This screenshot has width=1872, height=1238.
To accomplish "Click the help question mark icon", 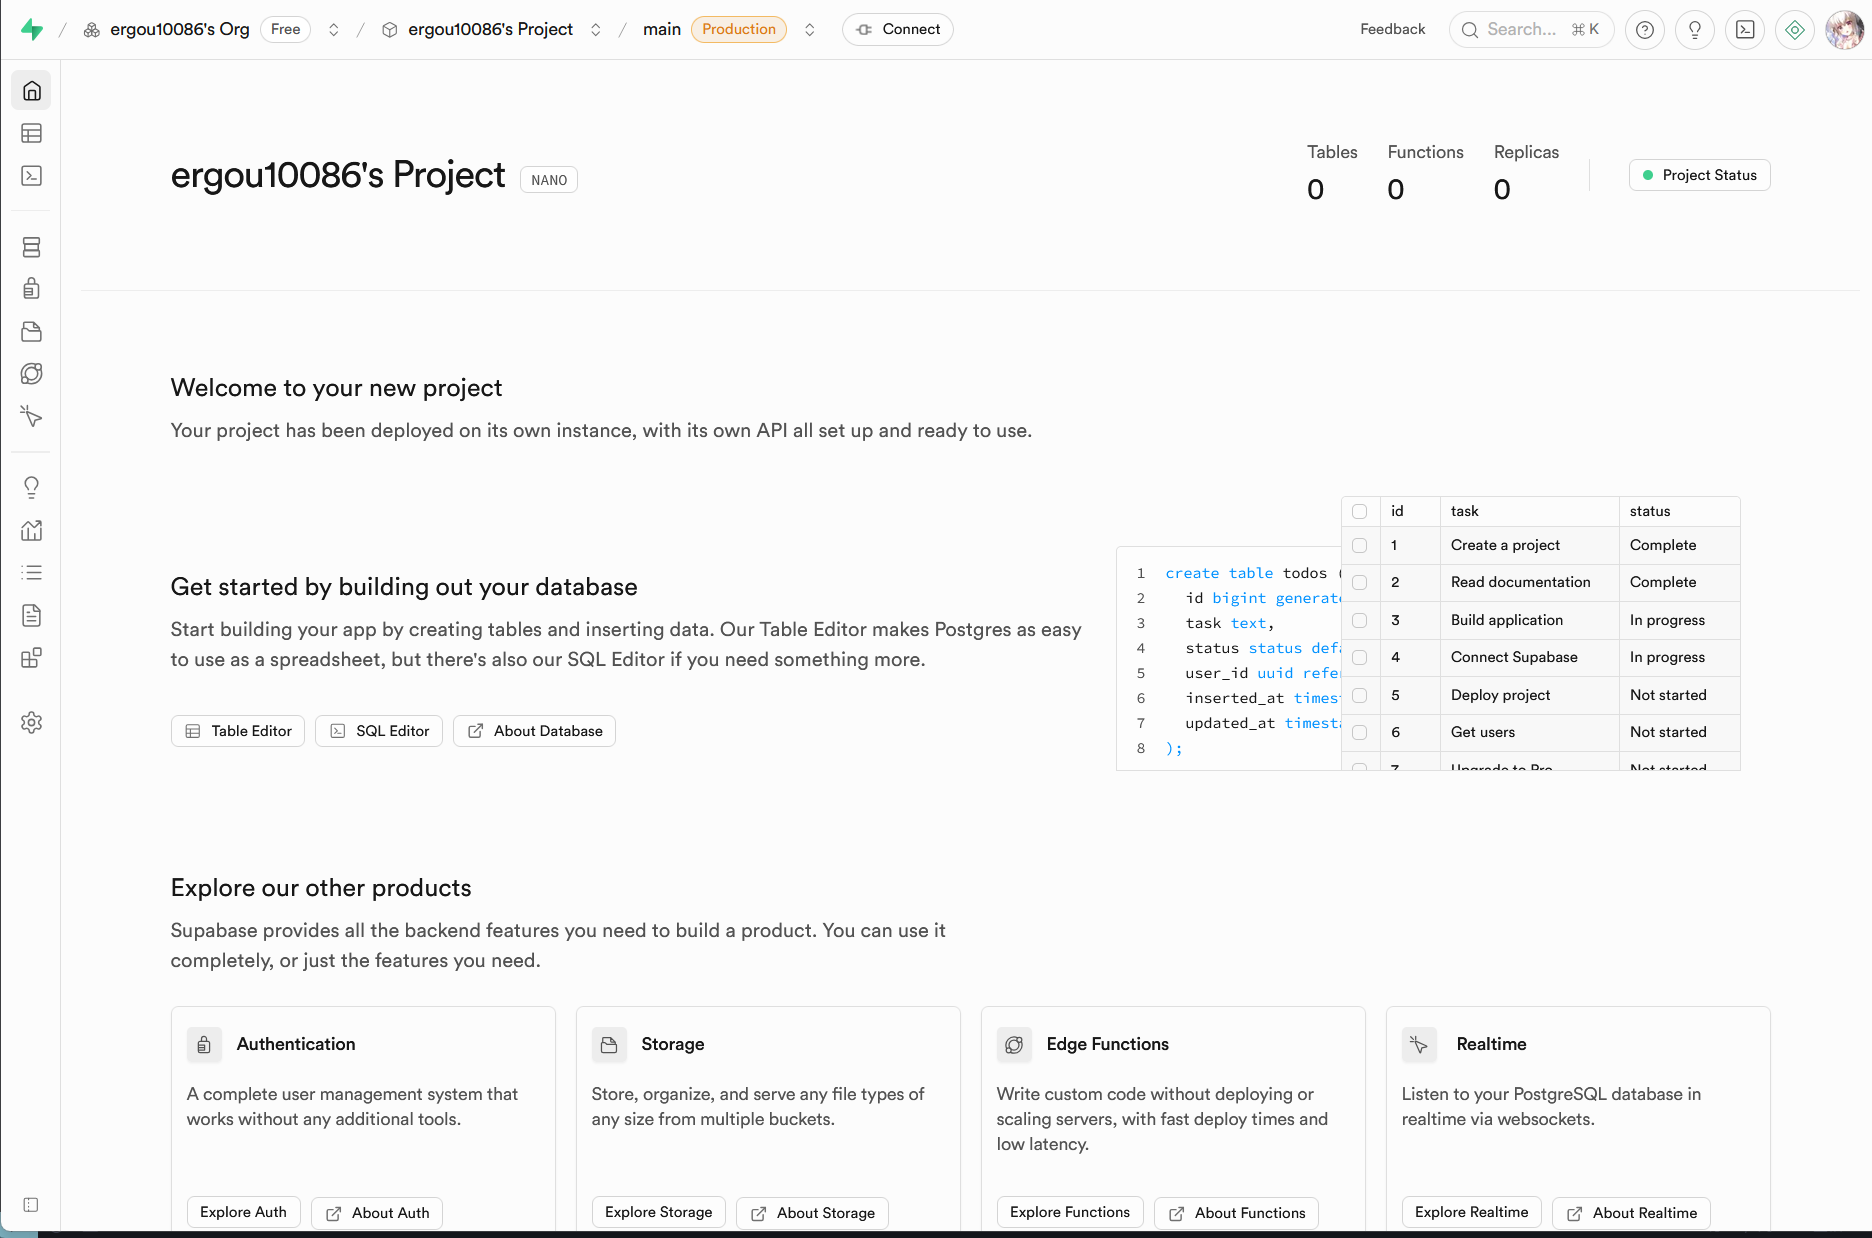I will pos(1644,30).
